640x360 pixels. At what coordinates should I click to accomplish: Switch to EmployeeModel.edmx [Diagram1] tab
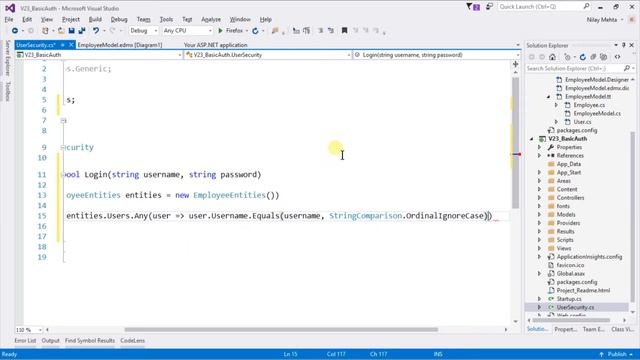click(x=120, y=45)
